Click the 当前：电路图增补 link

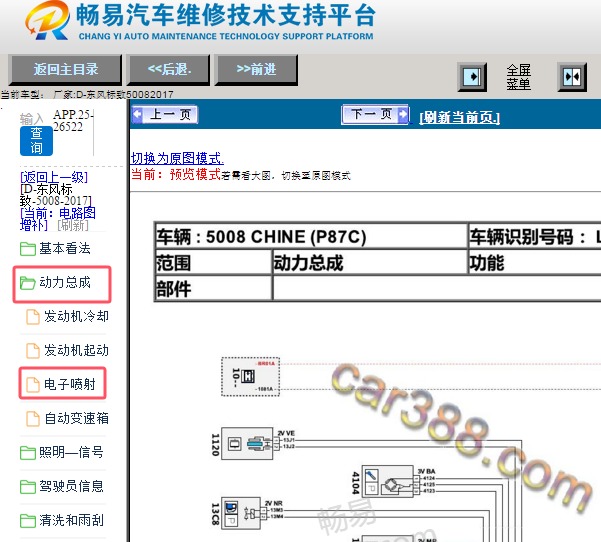(x=57, y=219)
